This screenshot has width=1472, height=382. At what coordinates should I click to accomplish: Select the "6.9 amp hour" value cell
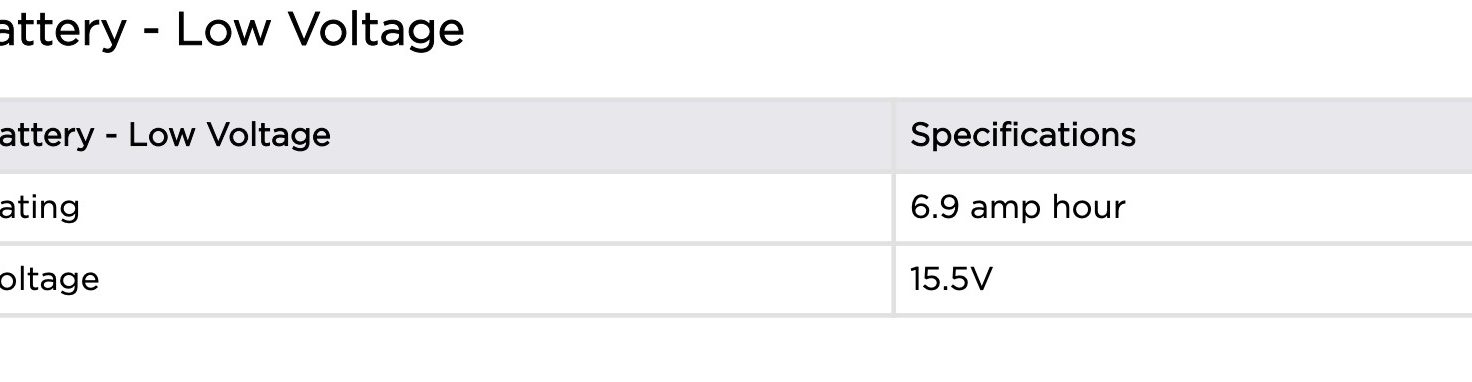pyautogui.click(x=1184, y=207)
